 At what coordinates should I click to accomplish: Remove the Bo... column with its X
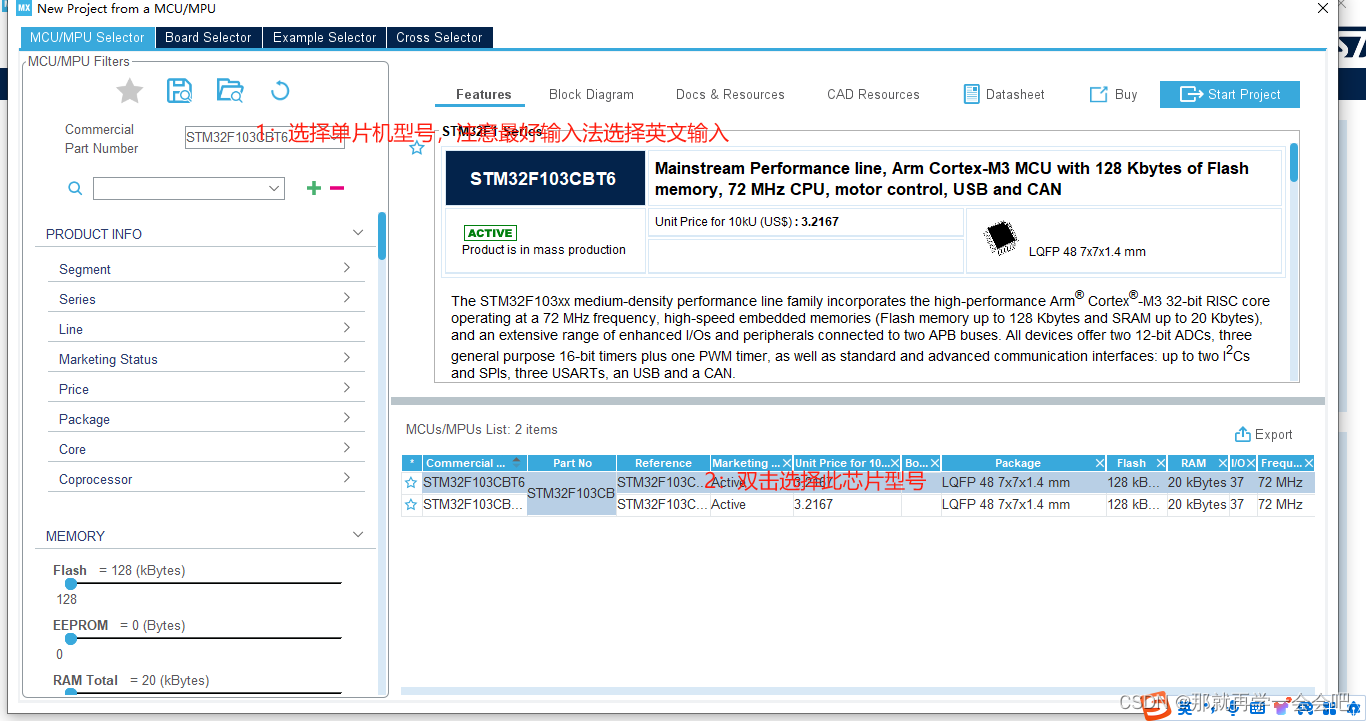pyautogui.click(x=935, y=463)
